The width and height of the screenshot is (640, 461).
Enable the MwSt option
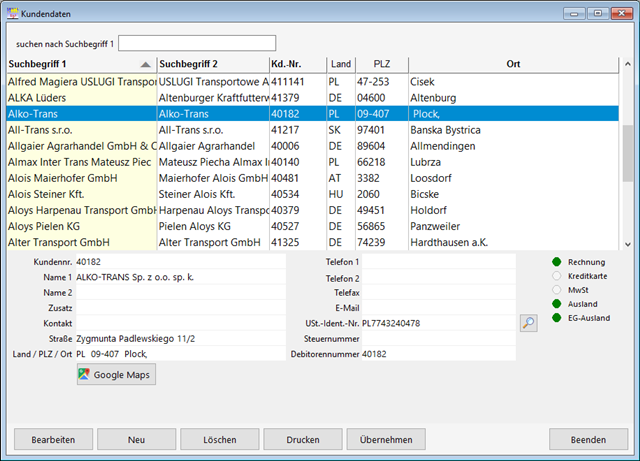[556, 290]
